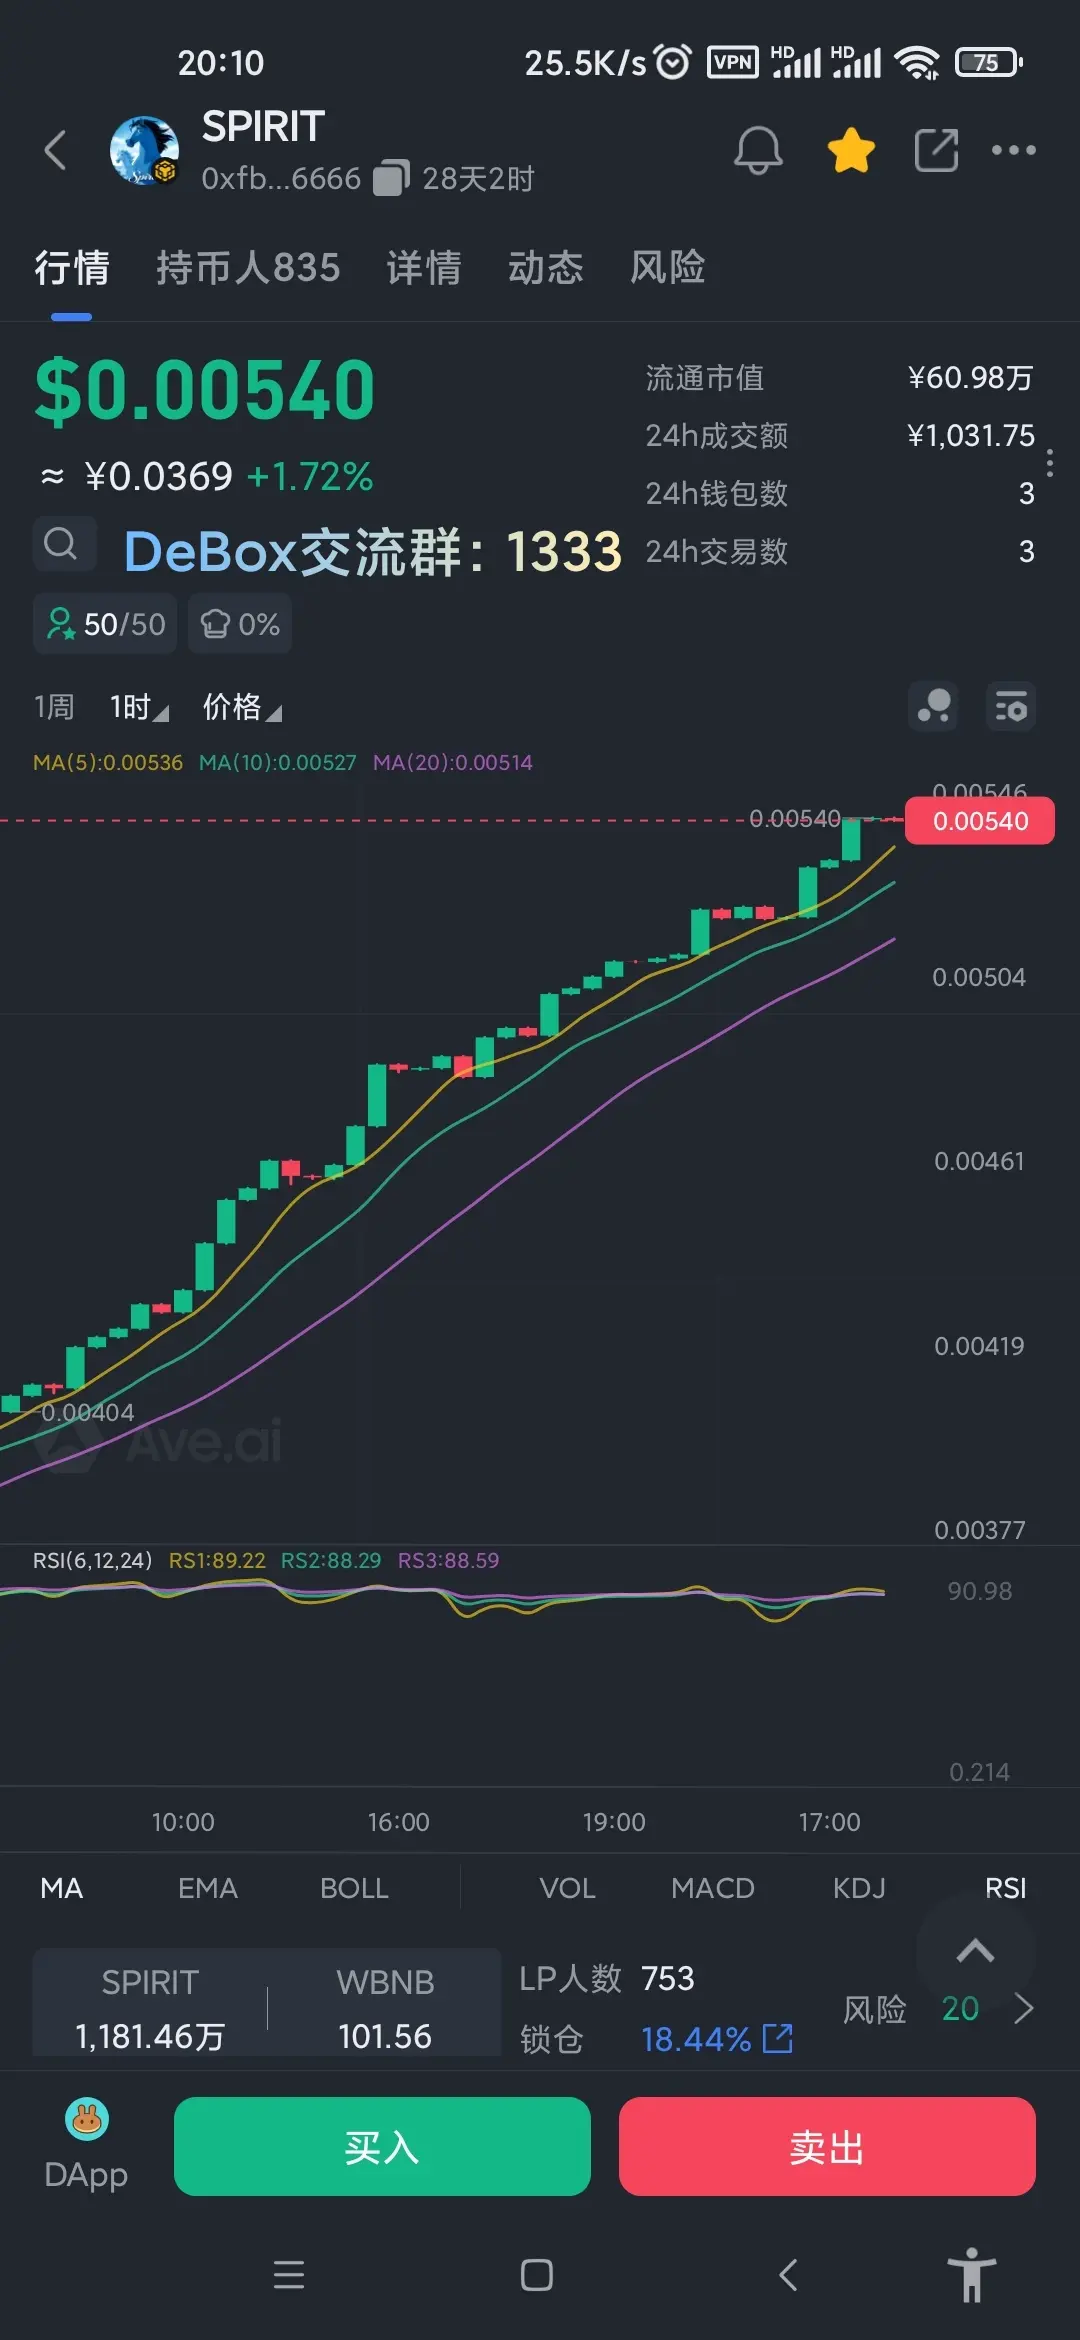This screenshot has height=2340, width=1080.
Task: Select the RSI sub-indicator
Action: pyautogui.click(x=1005, y=1888)
